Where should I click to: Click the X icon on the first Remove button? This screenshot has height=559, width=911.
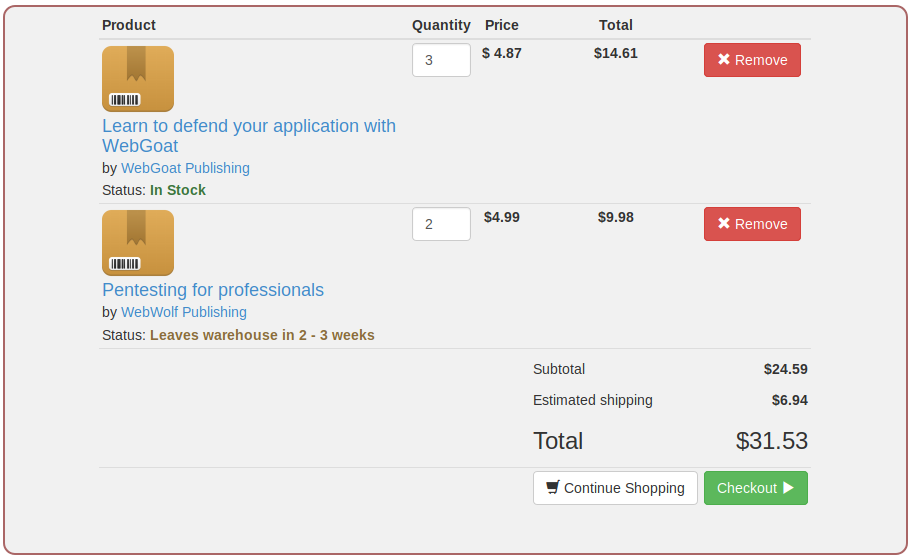[724, 60]
